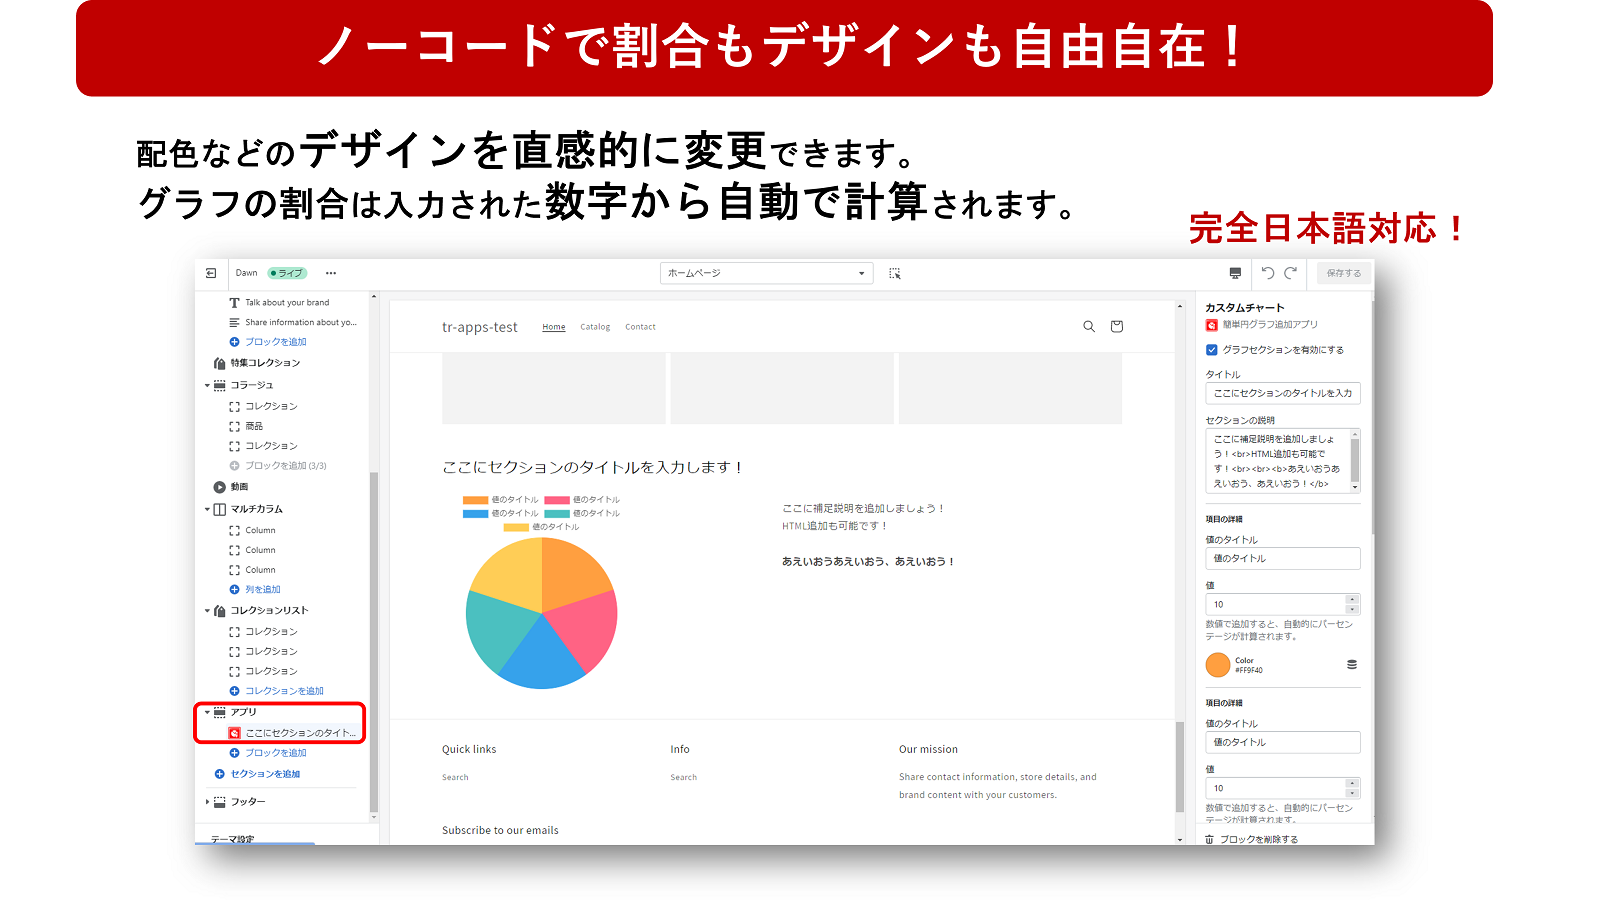This screenshot has width=1600, height=900.
Task: Click the first 値のタイトル input field
Action: (1283, 558)
